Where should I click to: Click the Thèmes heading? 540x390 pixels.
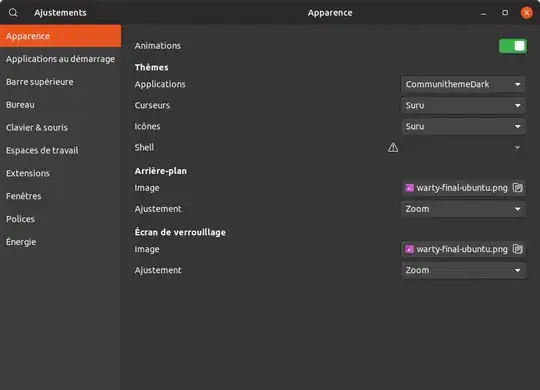pos(152,67)
